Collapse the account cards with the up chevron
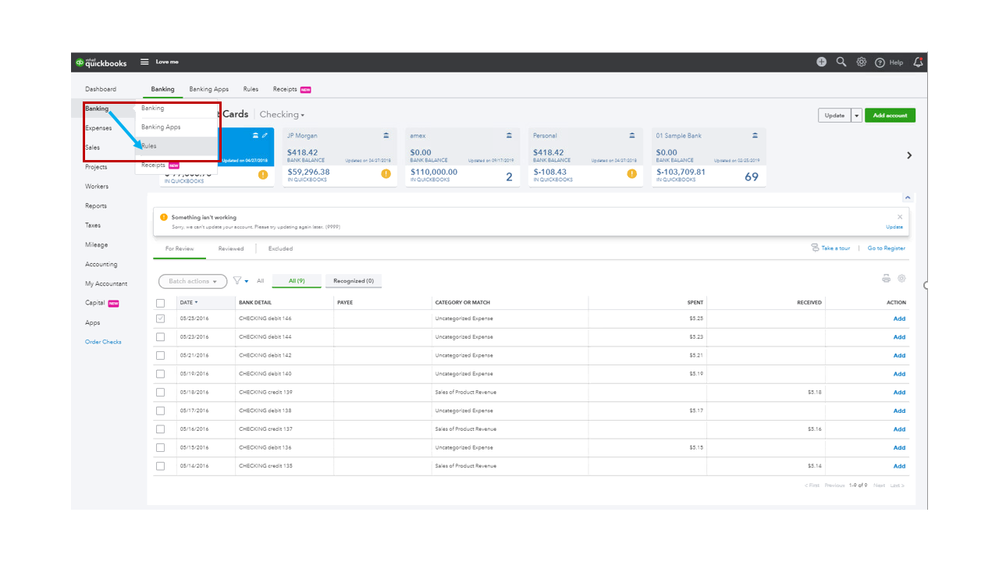The image size is (999, 562). [907, 198]
